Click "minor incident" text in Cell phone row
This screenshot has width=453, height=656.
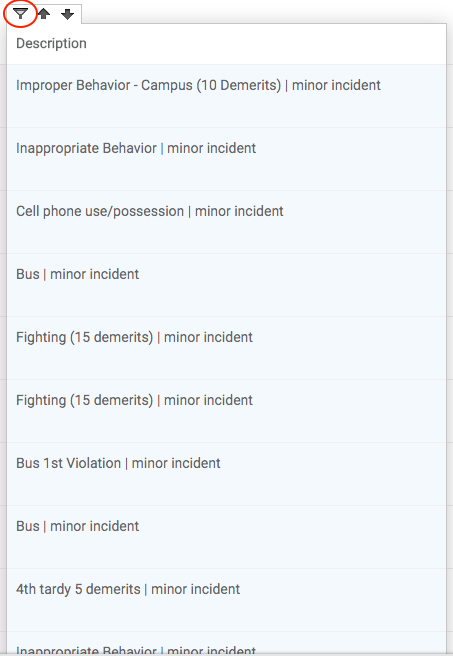(239, 211)
